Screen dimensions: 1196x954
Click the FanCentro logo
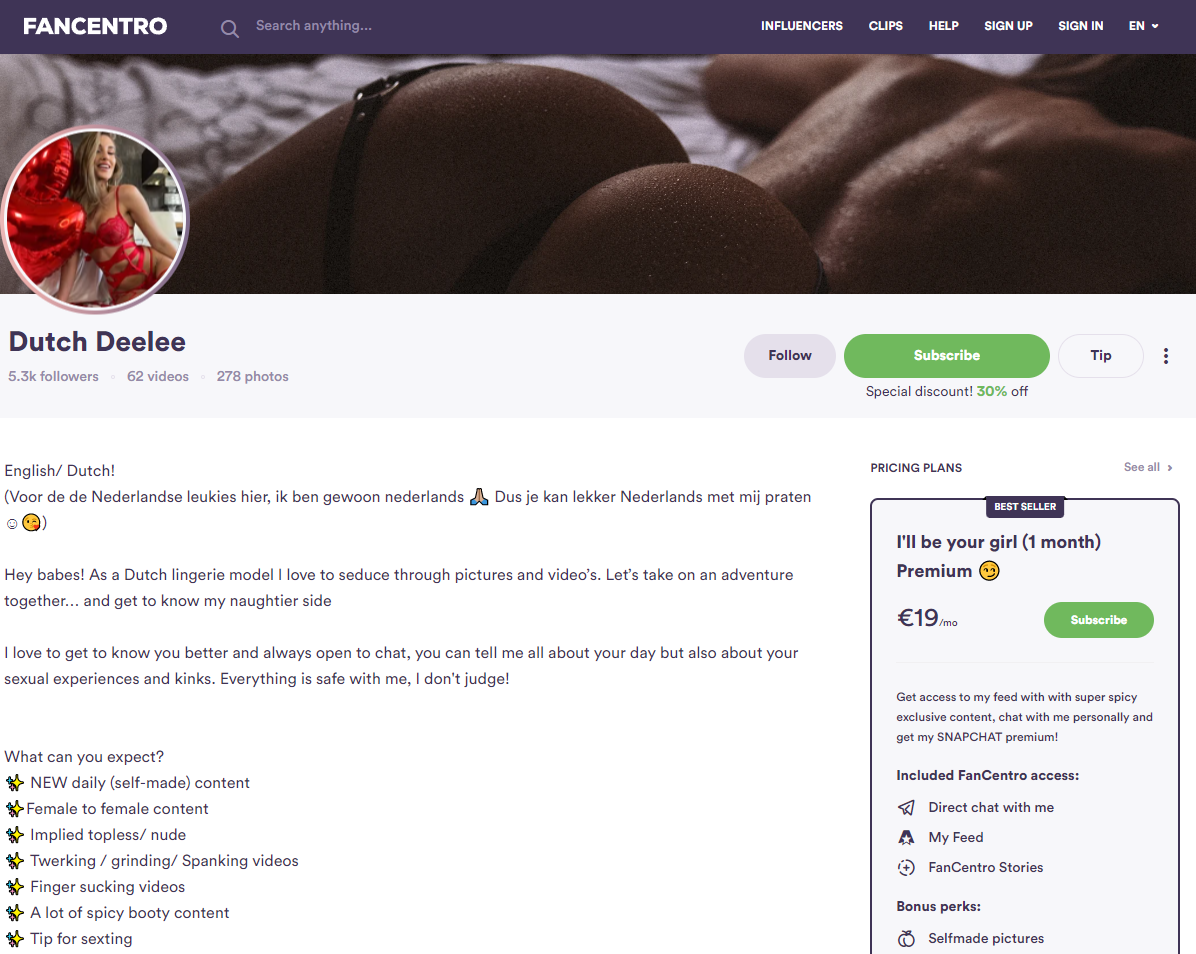tap(95, 27)
